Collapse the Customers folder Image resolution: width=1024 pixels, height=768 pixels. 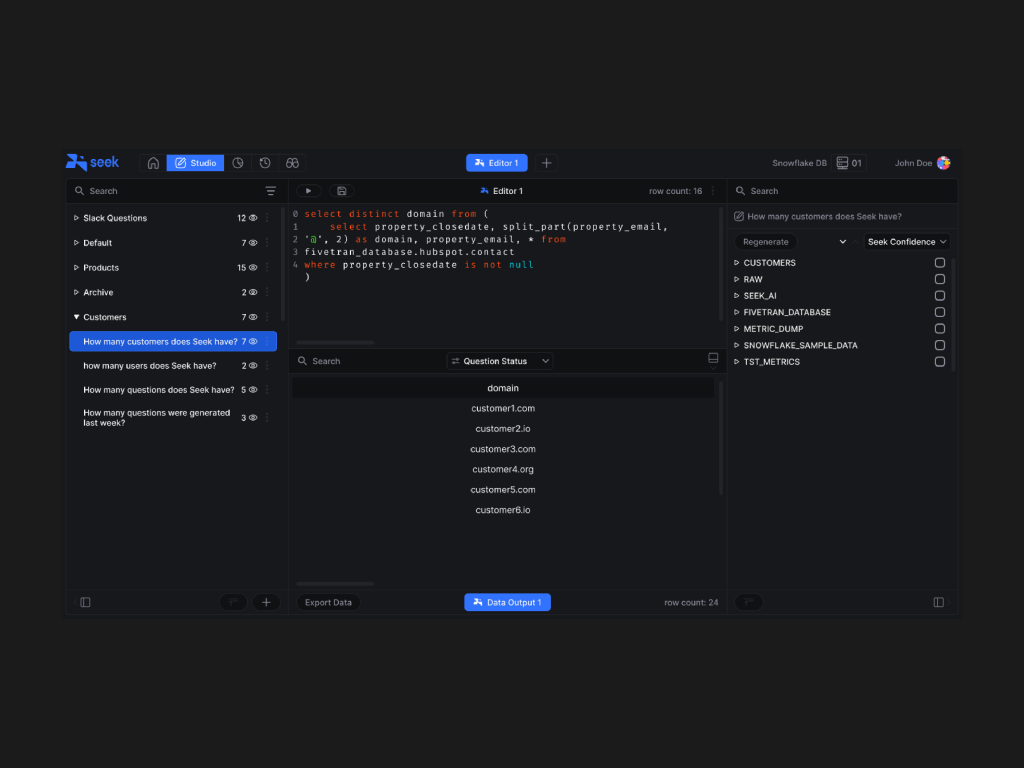[x=76, y=317]
